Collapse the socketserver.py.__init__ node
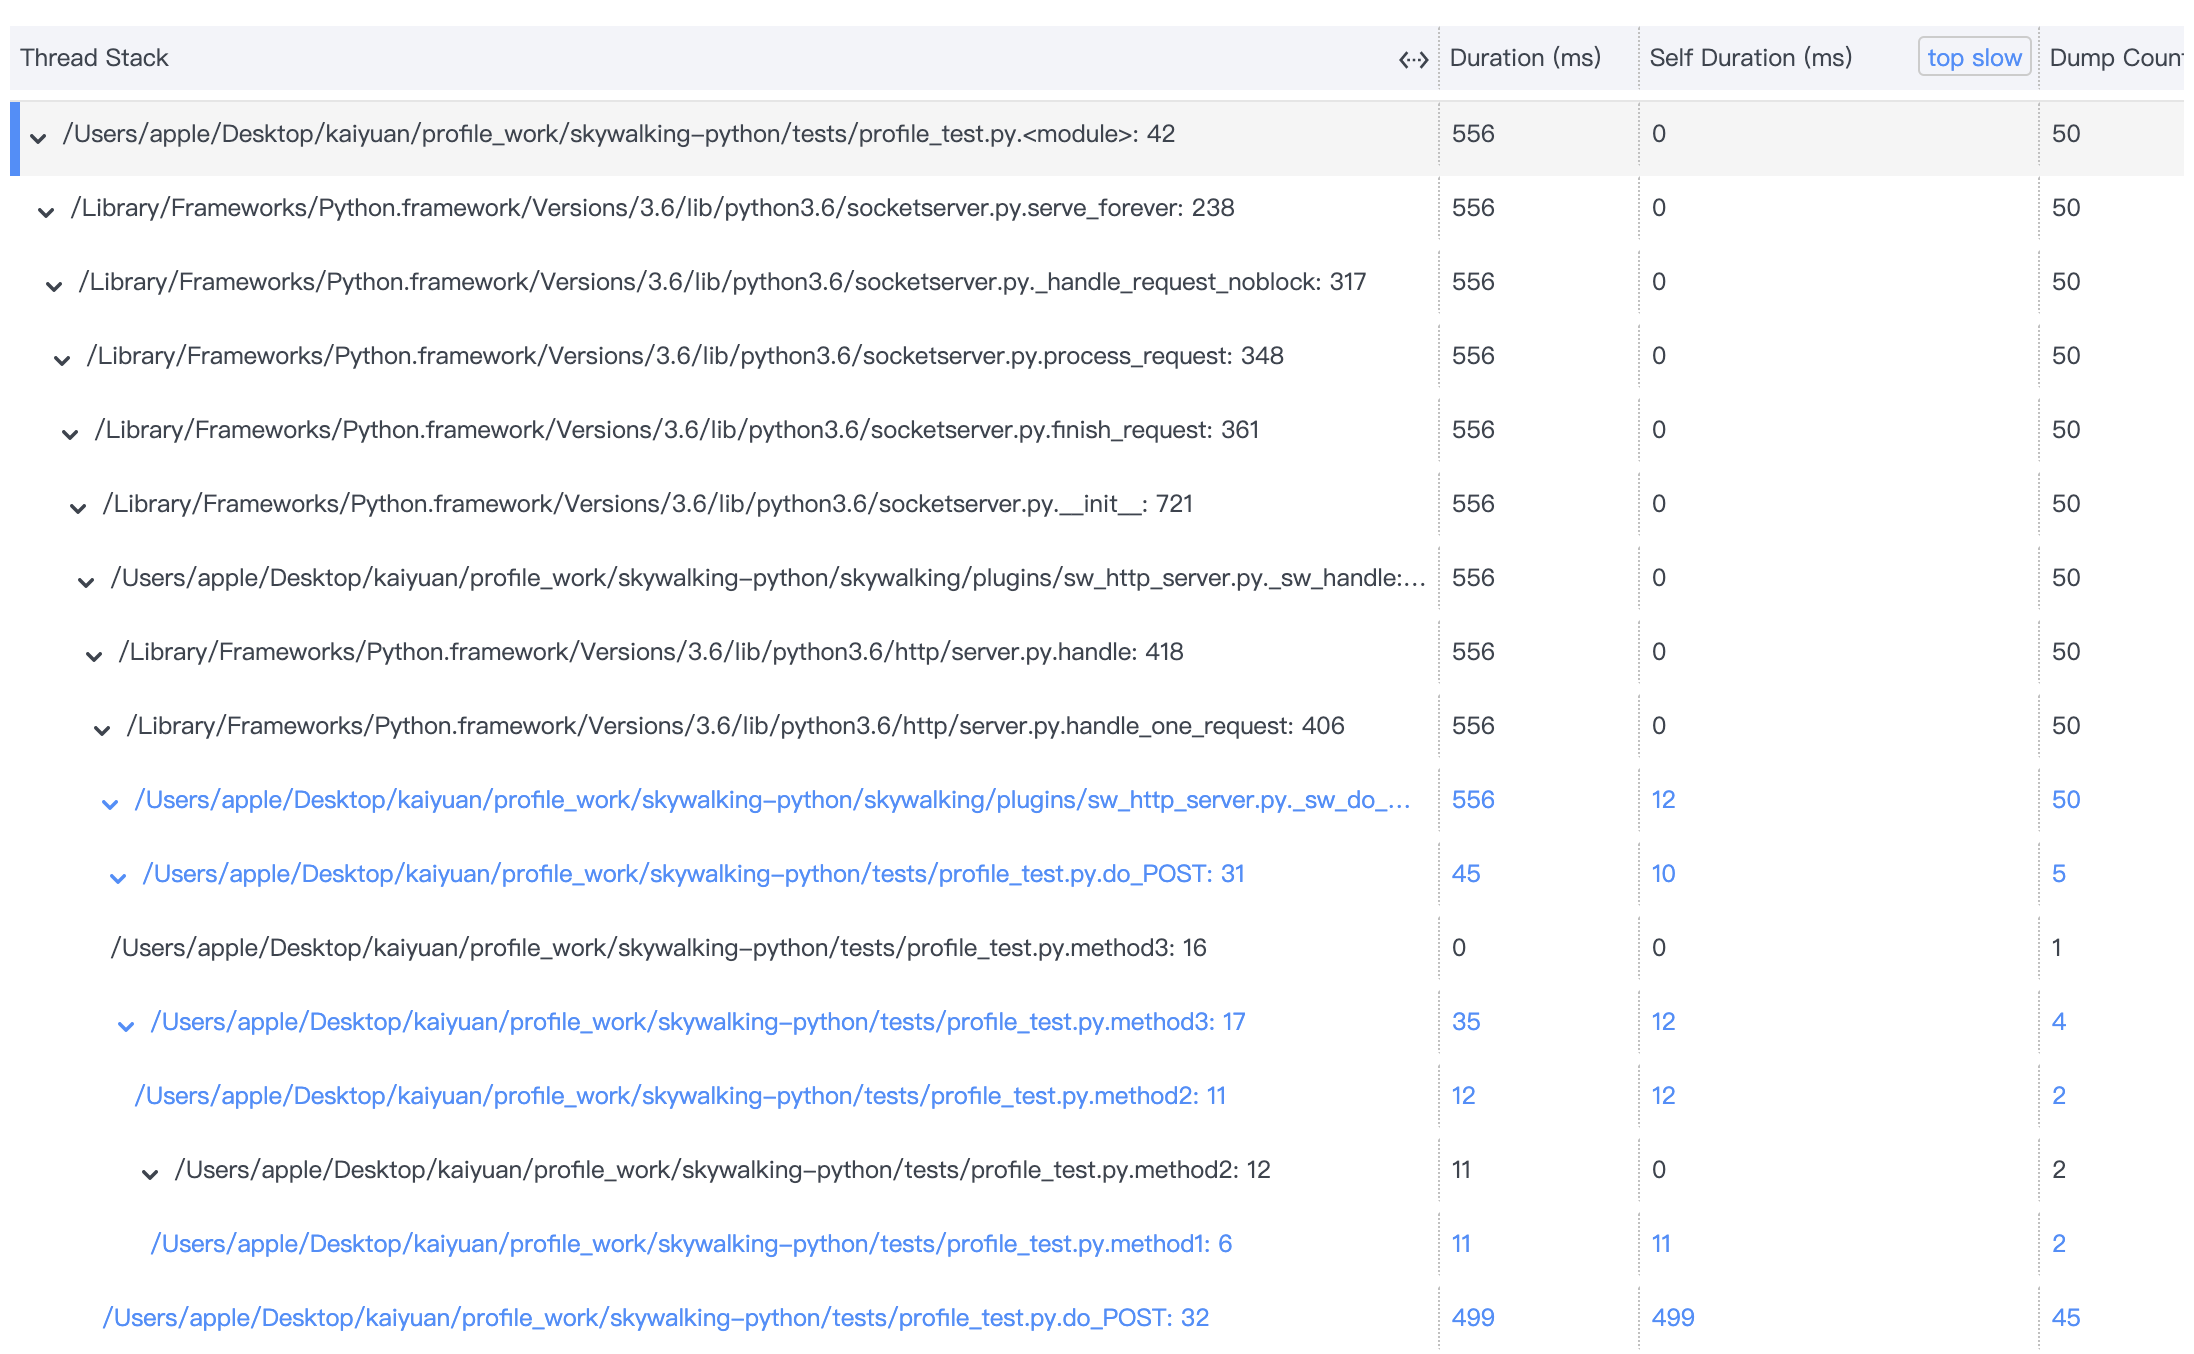 [x=78, y=506]
